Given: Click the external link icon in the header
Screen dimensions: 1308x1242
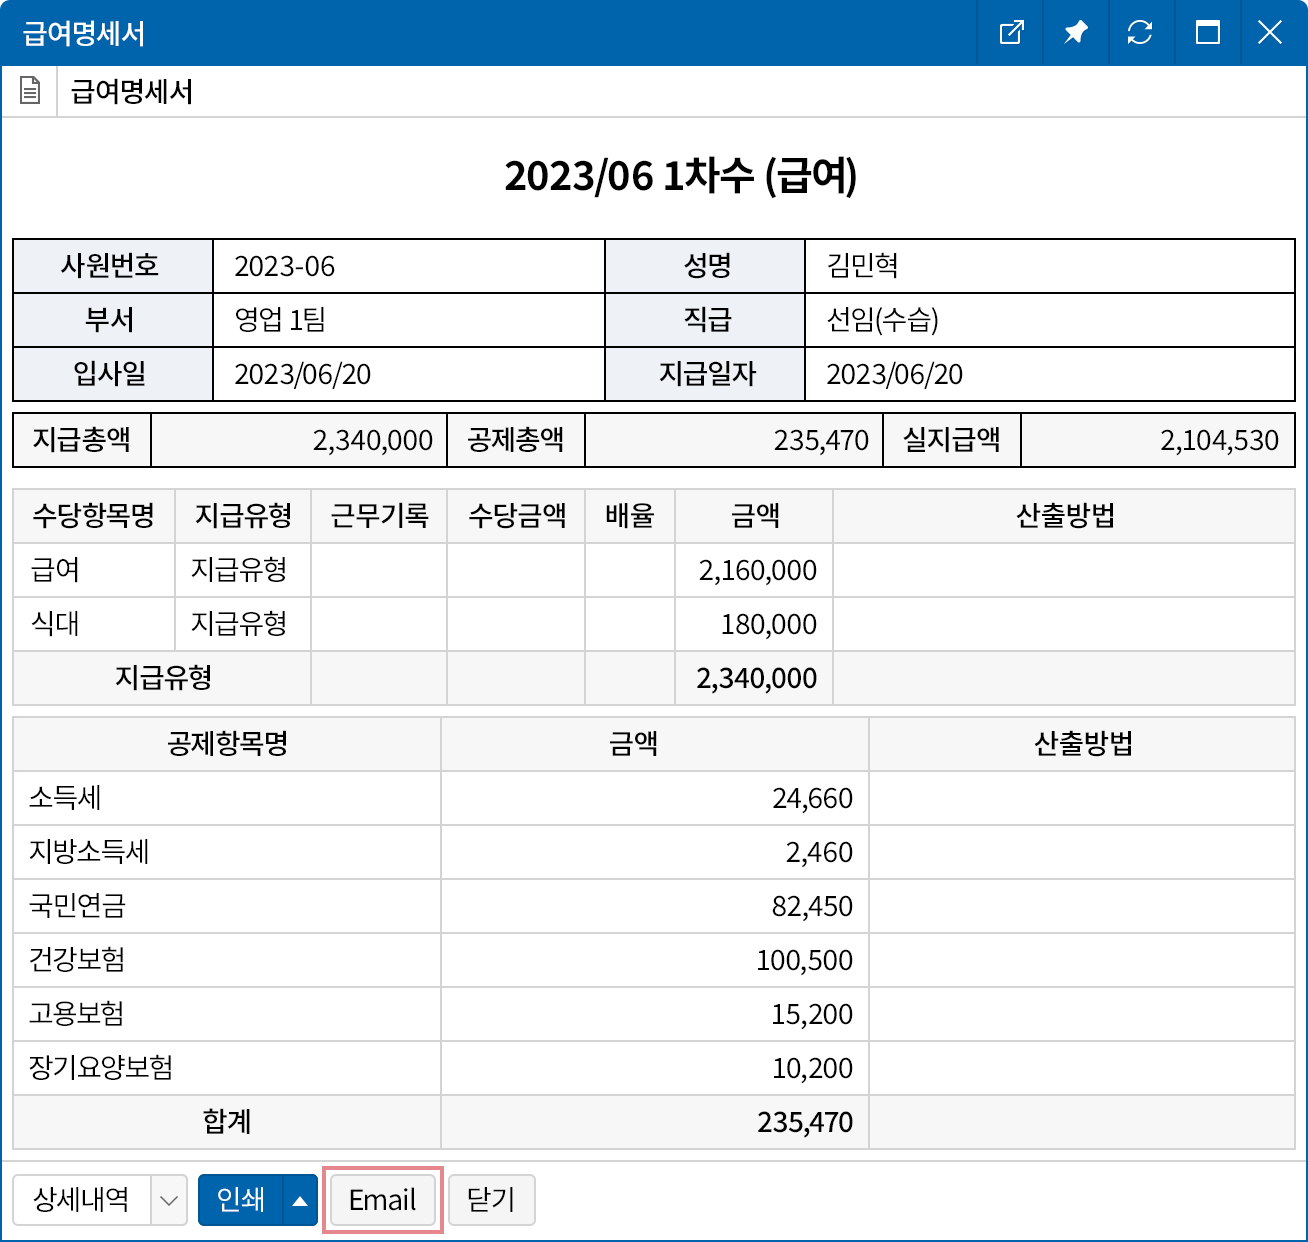Looking at the screenshot, I should [1010, 33].
